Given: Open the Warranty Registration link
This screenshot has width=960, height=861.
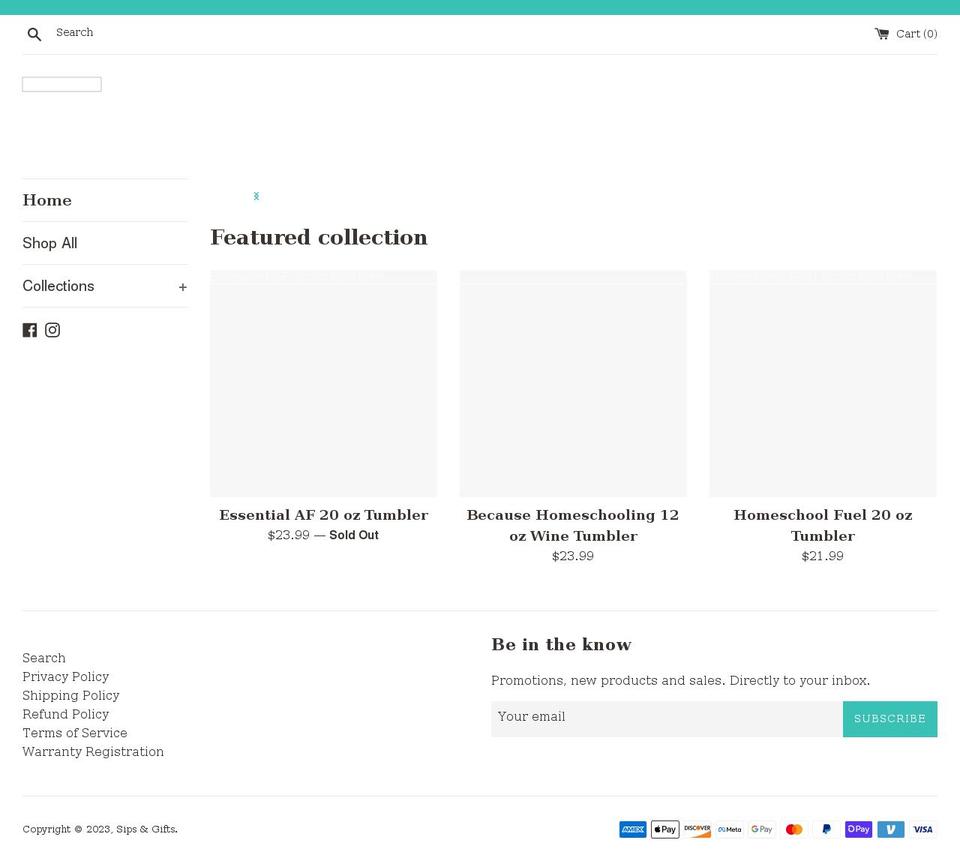Looking at the screenshot, I should click(x=93, y=752).
